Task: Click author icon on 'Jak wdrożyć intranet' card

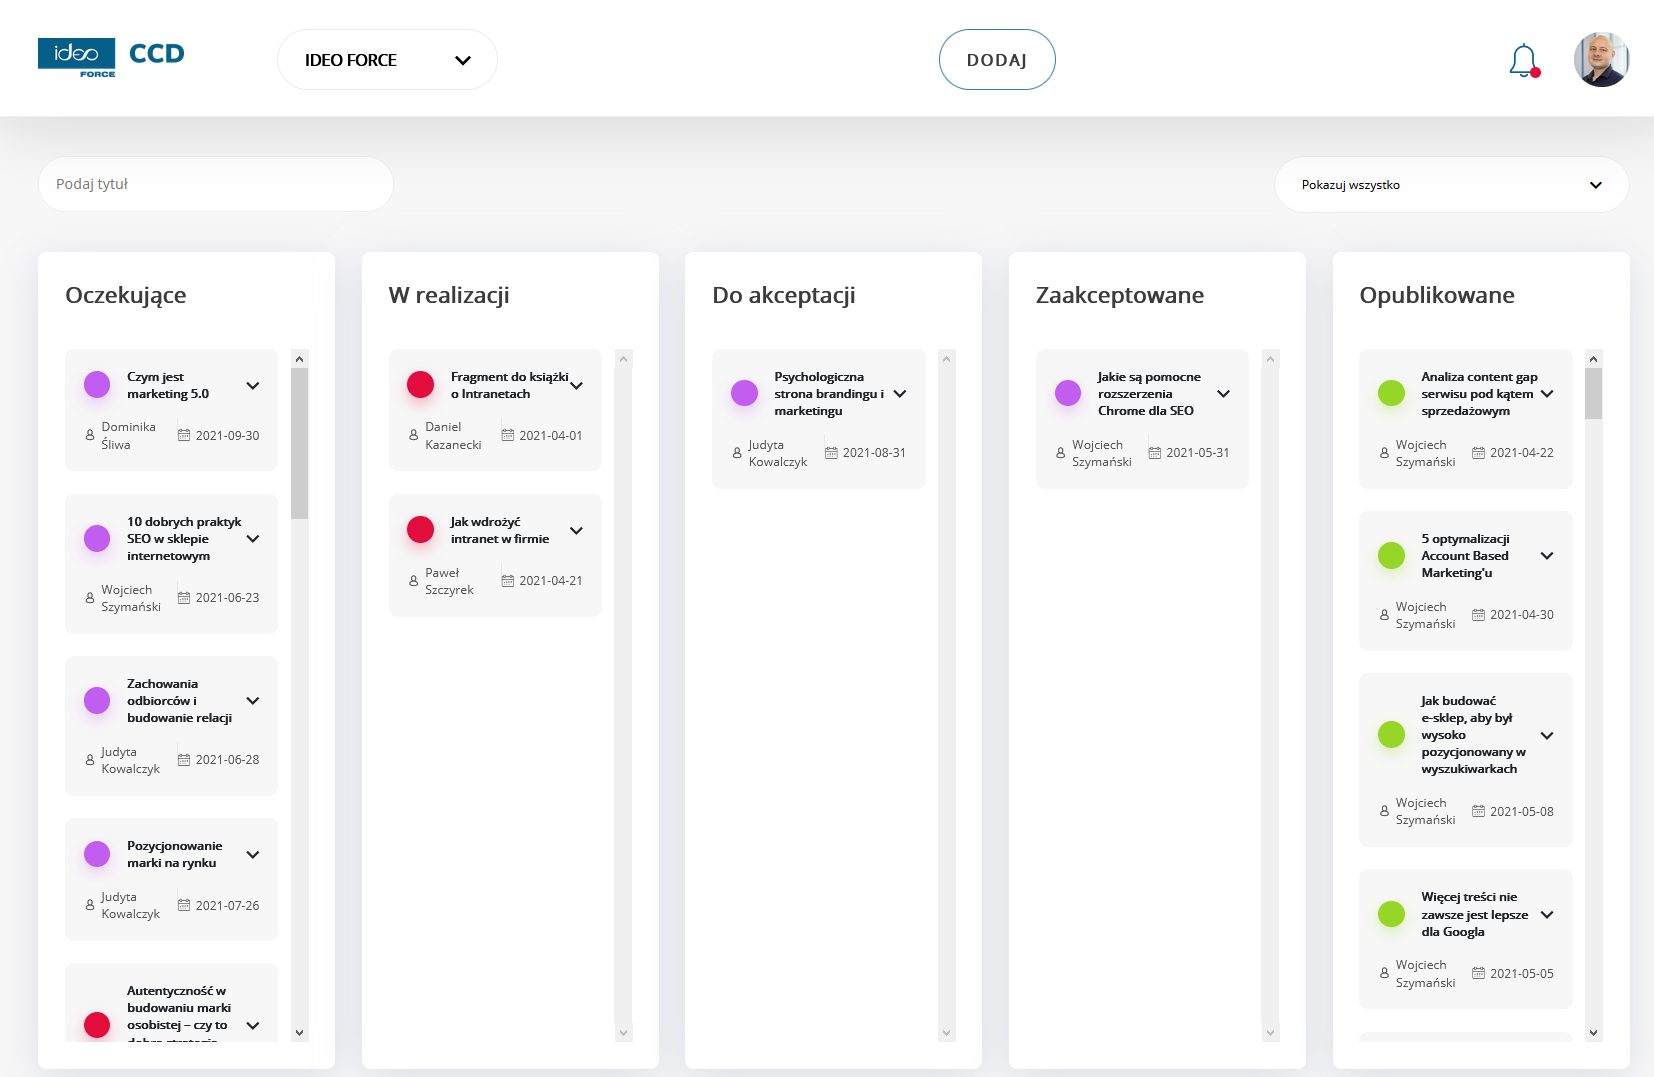Action: click(413, 581)
